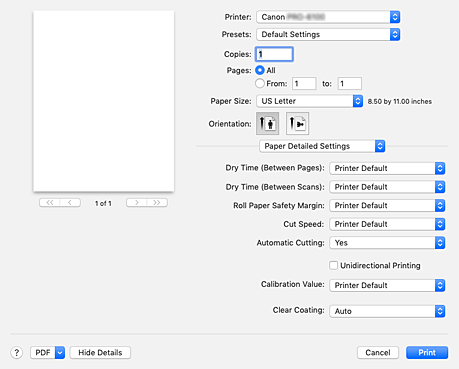Click the Print button
Viewport: 459px width, 369px height.
tap(427, 352)
